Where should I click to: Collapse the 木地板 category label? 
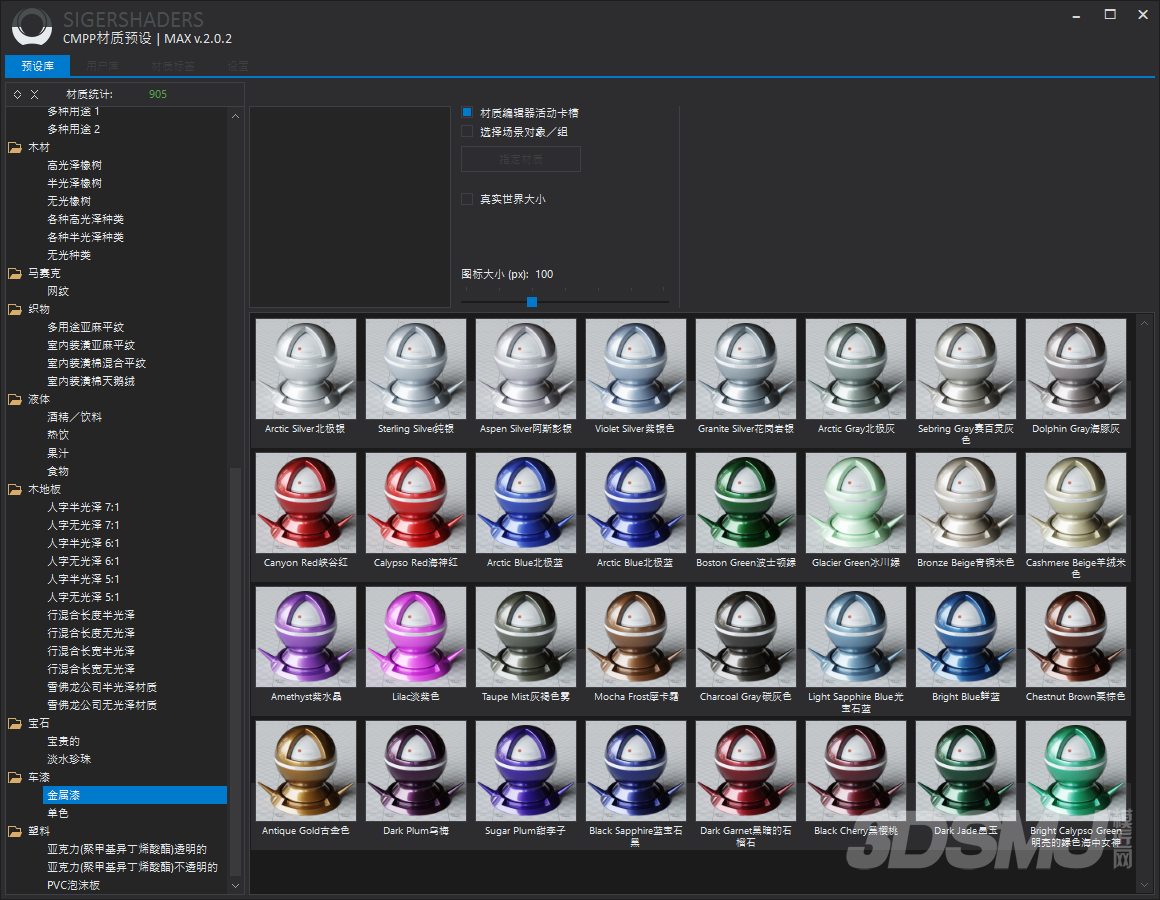[x=44, y=489]
